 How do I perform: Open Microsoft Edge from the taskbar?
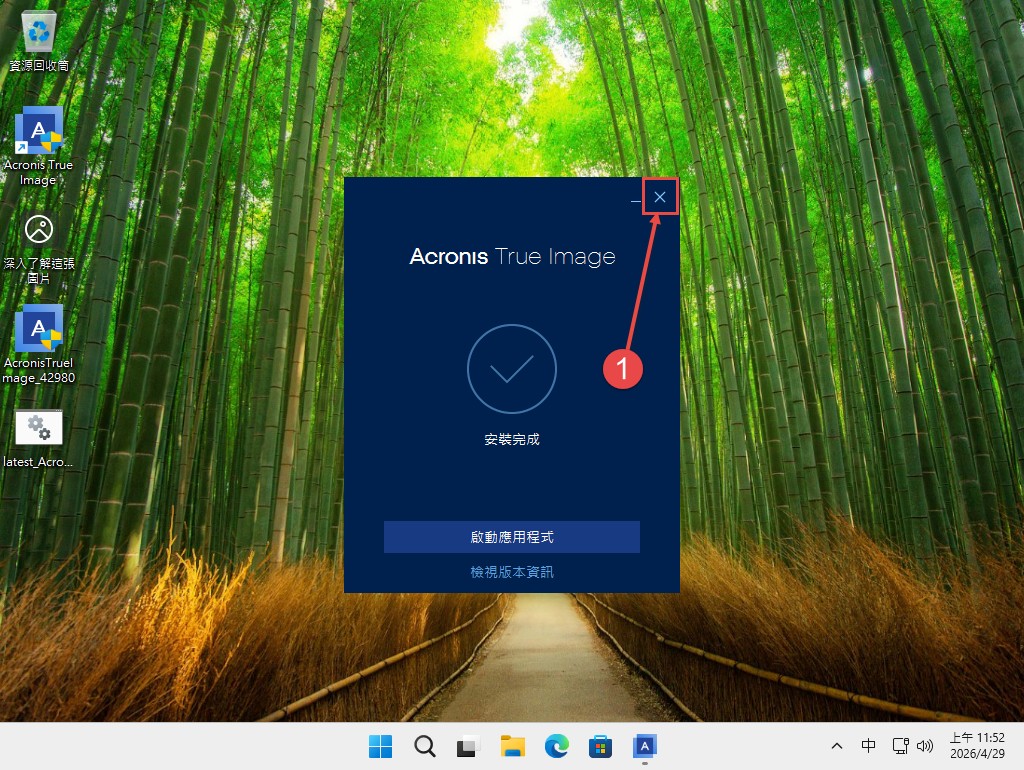[x=557, y=746]
